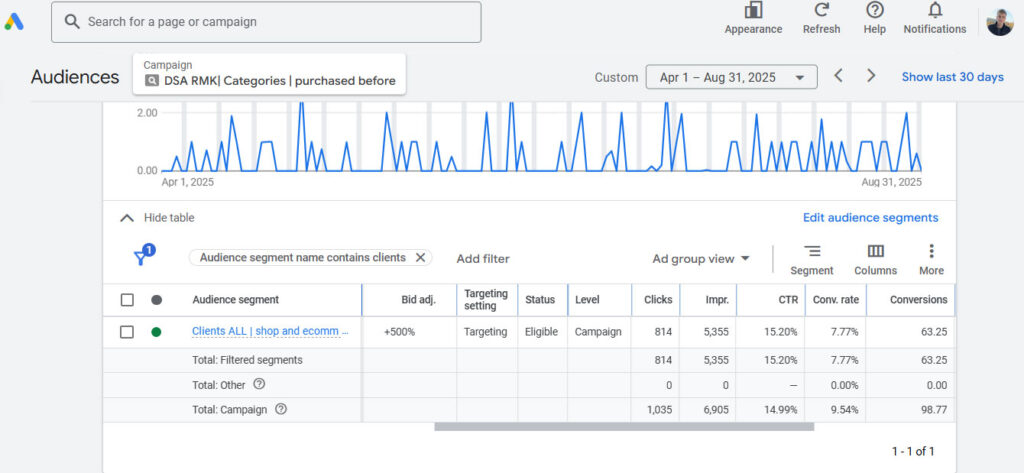Sort by the Conversions column header

pos(917,300)
